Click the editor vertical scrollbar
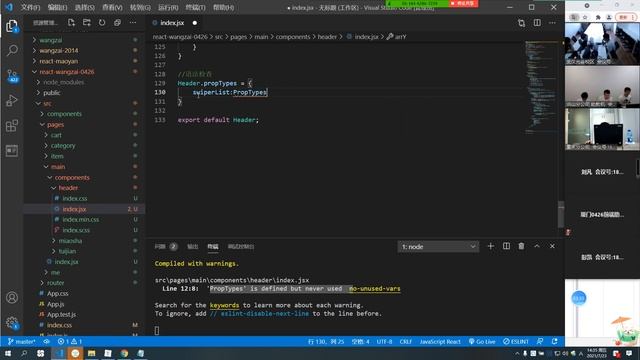 (561, 214)
